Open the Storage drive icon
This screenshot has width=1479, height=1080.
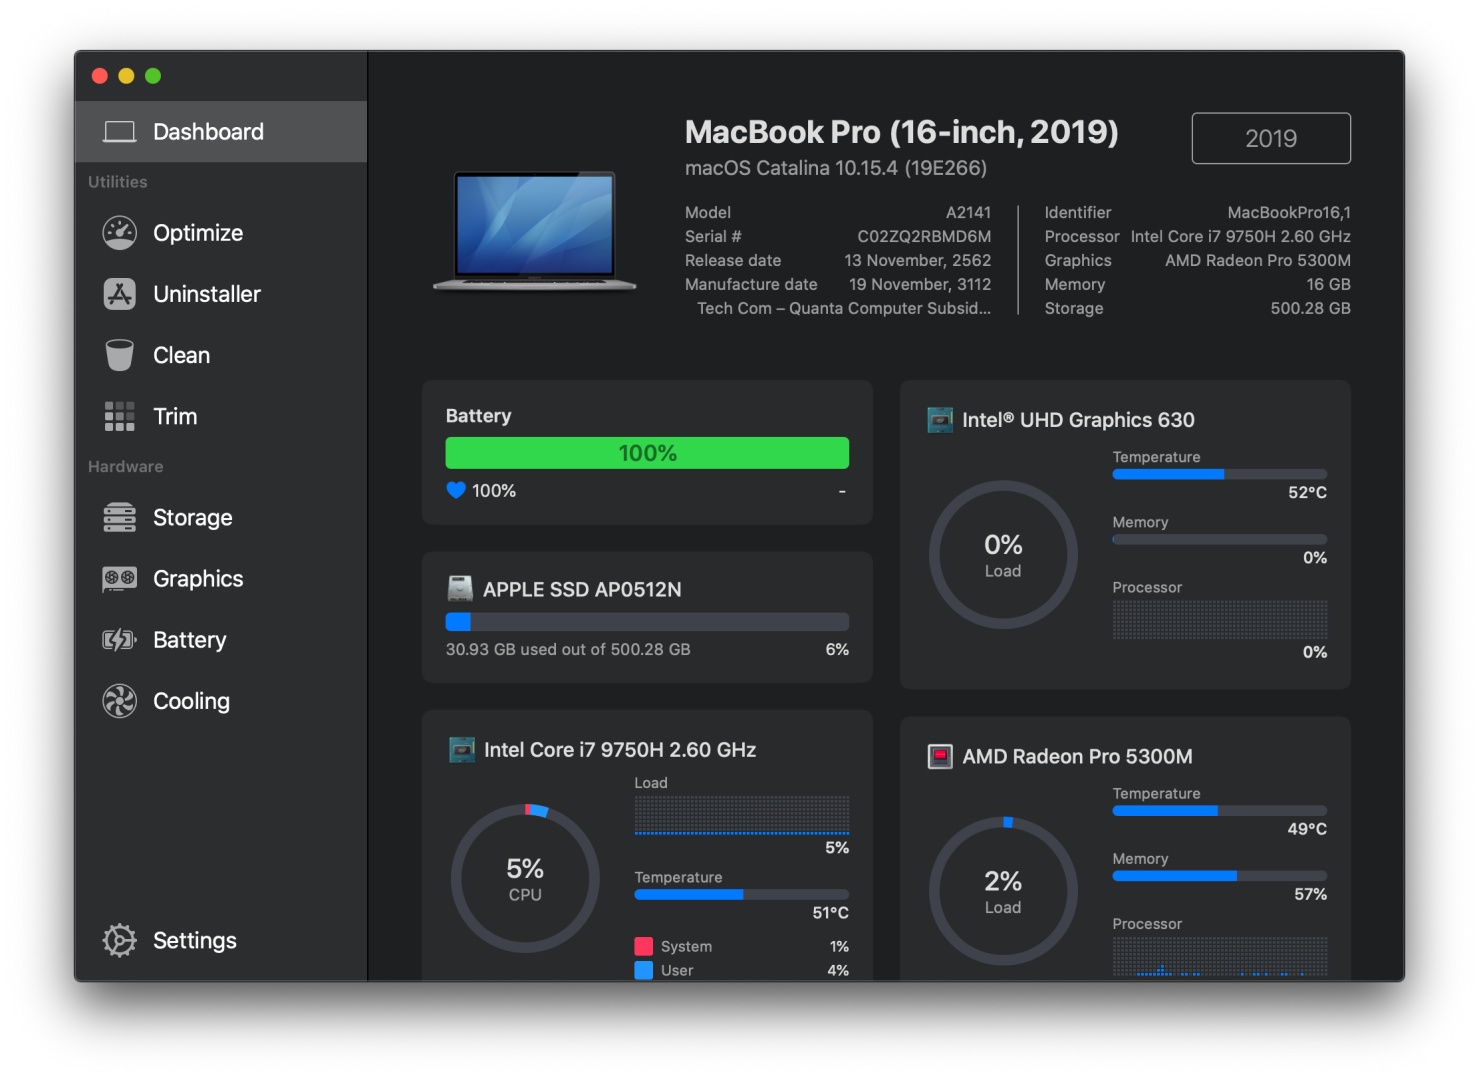[x=119, y=518]
